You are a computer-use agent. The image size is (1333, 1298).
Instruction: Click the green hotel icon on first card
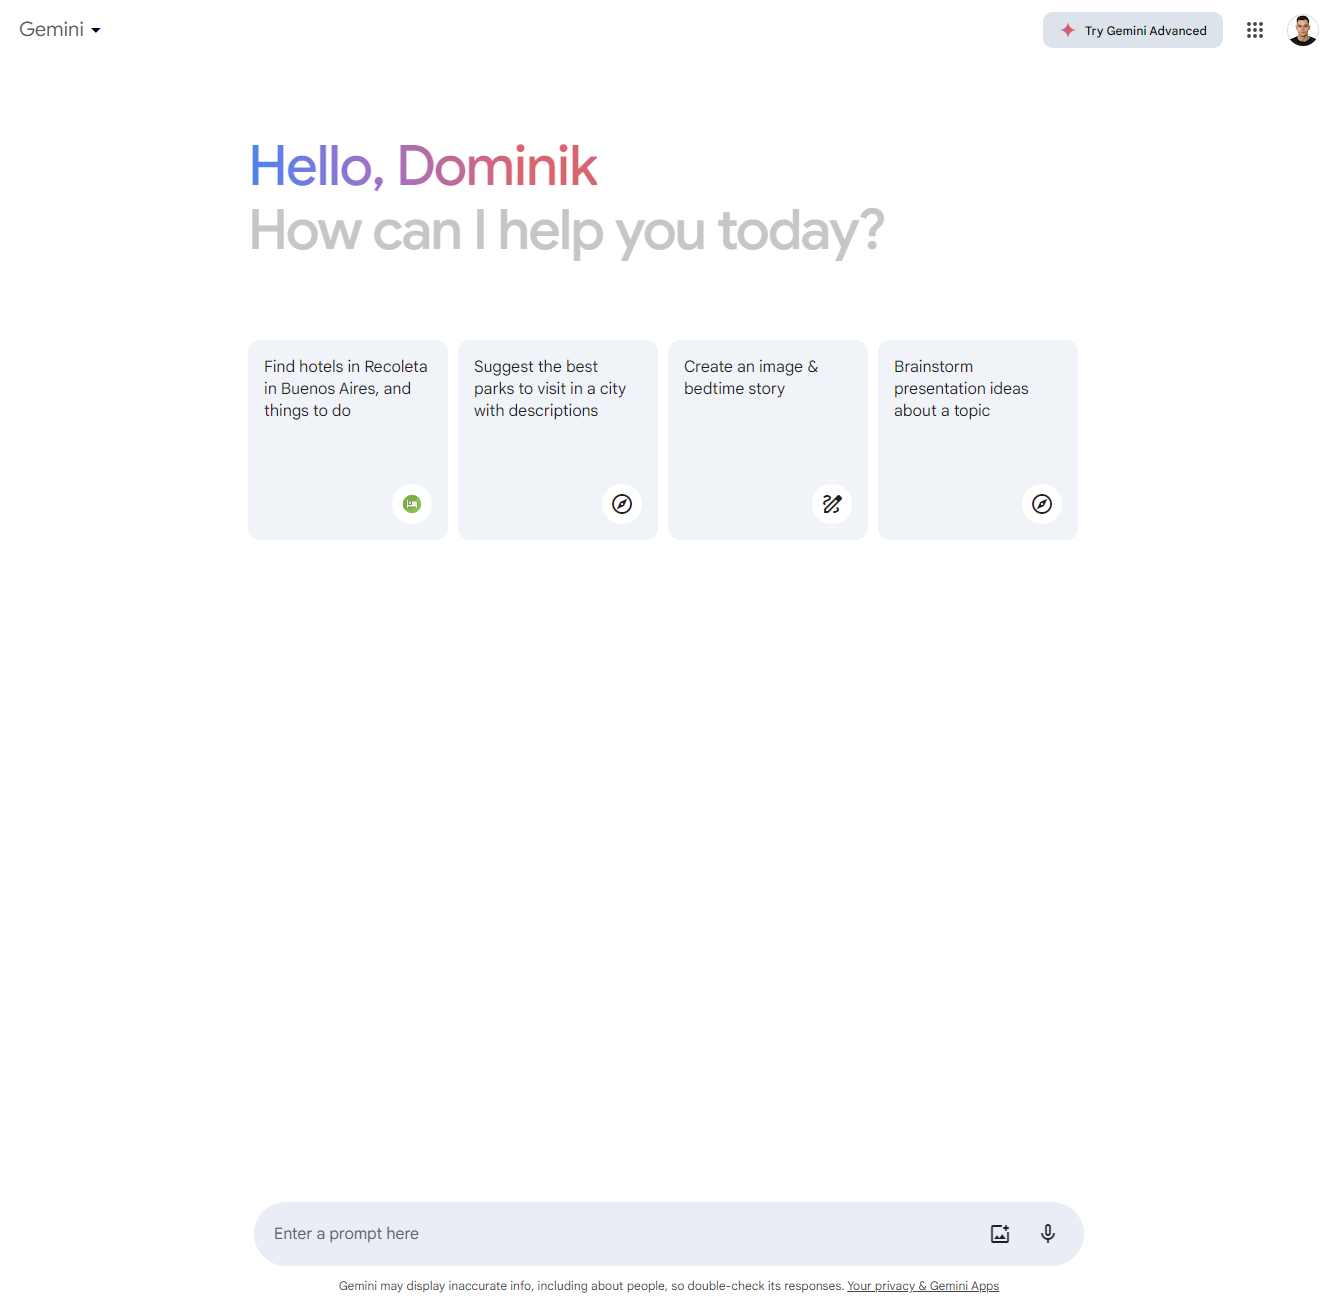point(412,504)
